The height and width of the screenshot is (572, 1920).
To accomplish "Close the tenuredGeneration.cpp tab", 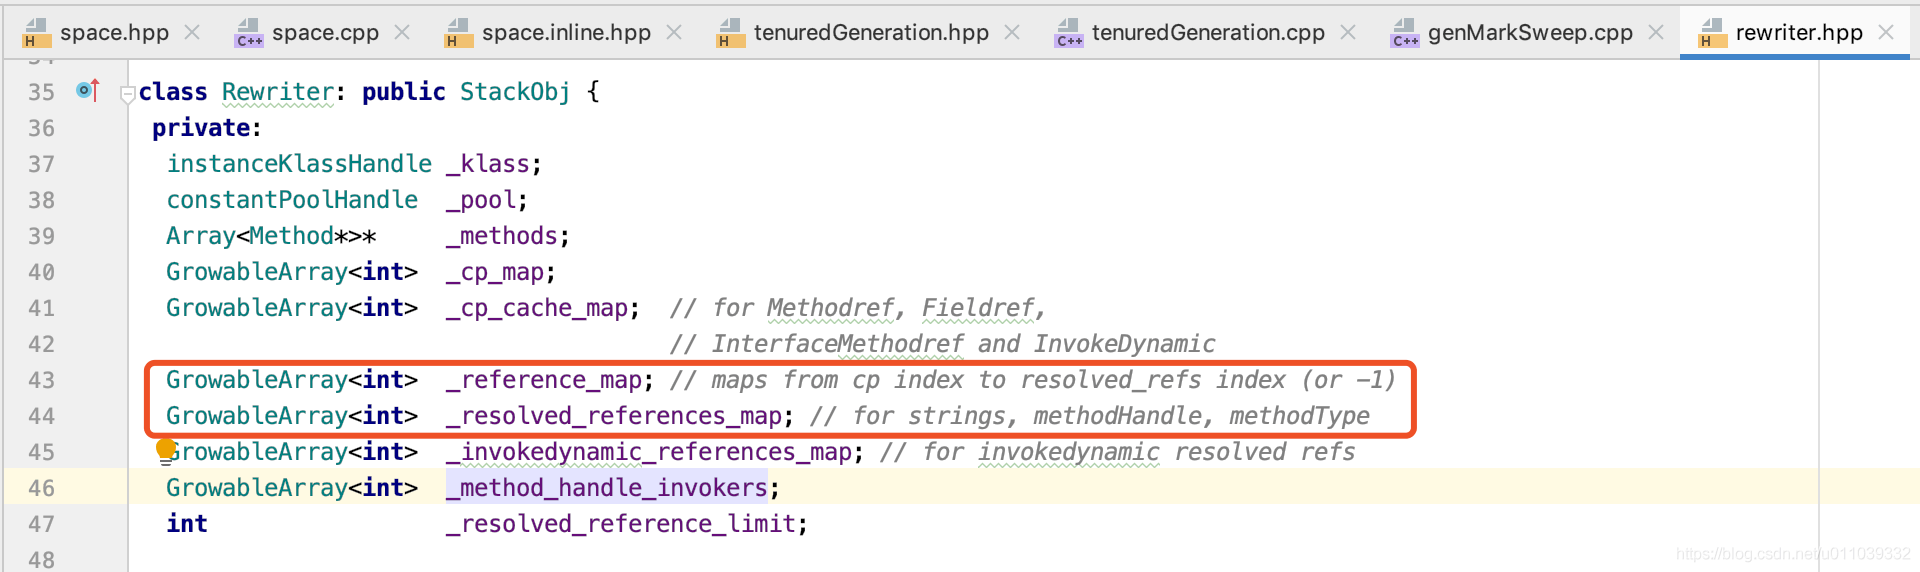I will 1348,33.
